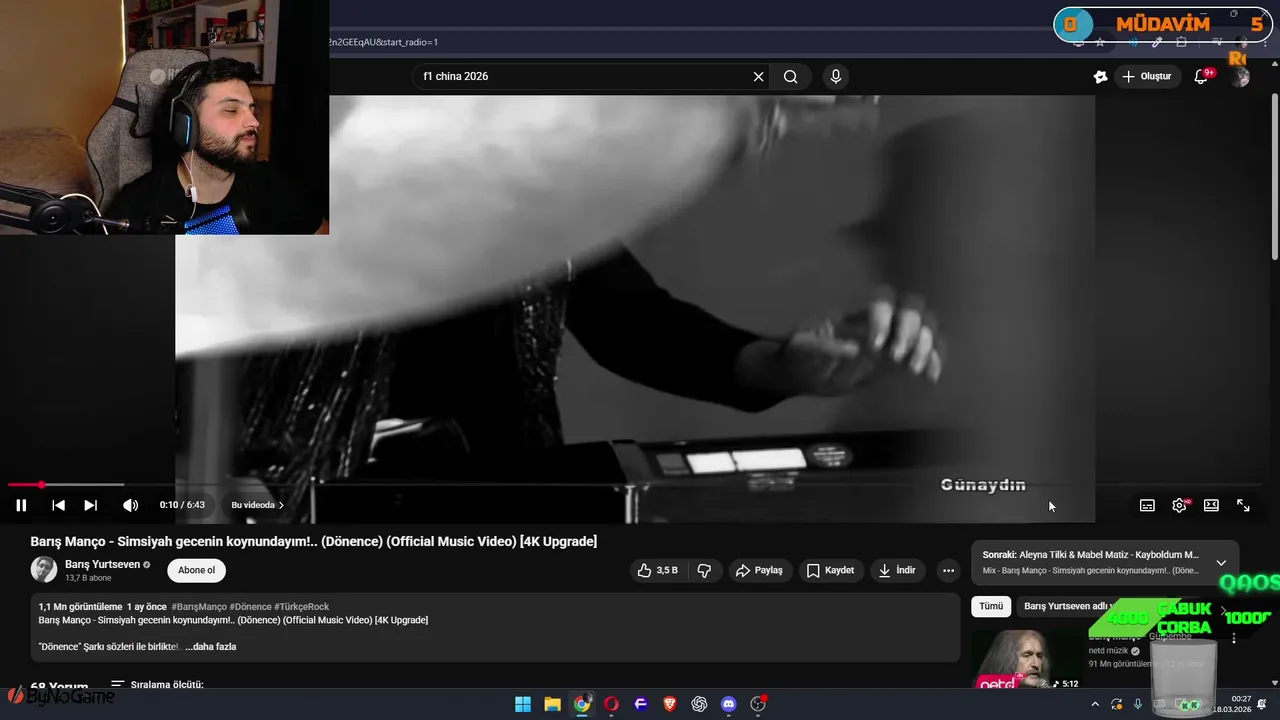Screen dimensions: 1280x720
Task: Download video with İndir button
Action: pos(897,570)
